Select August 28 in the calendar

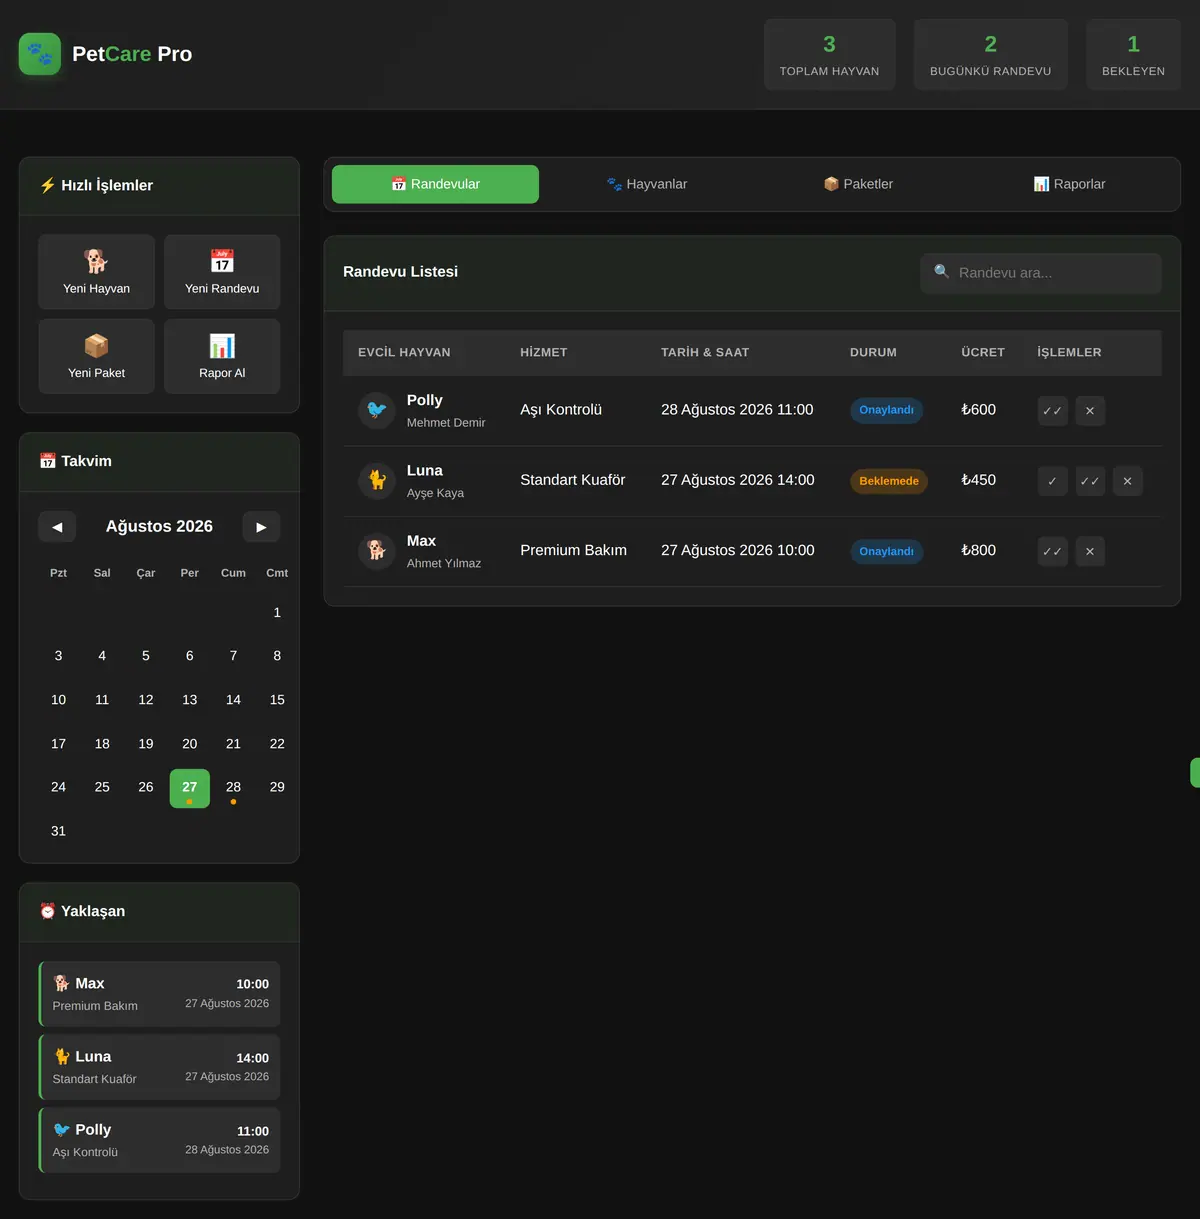(x=233, y=788)
